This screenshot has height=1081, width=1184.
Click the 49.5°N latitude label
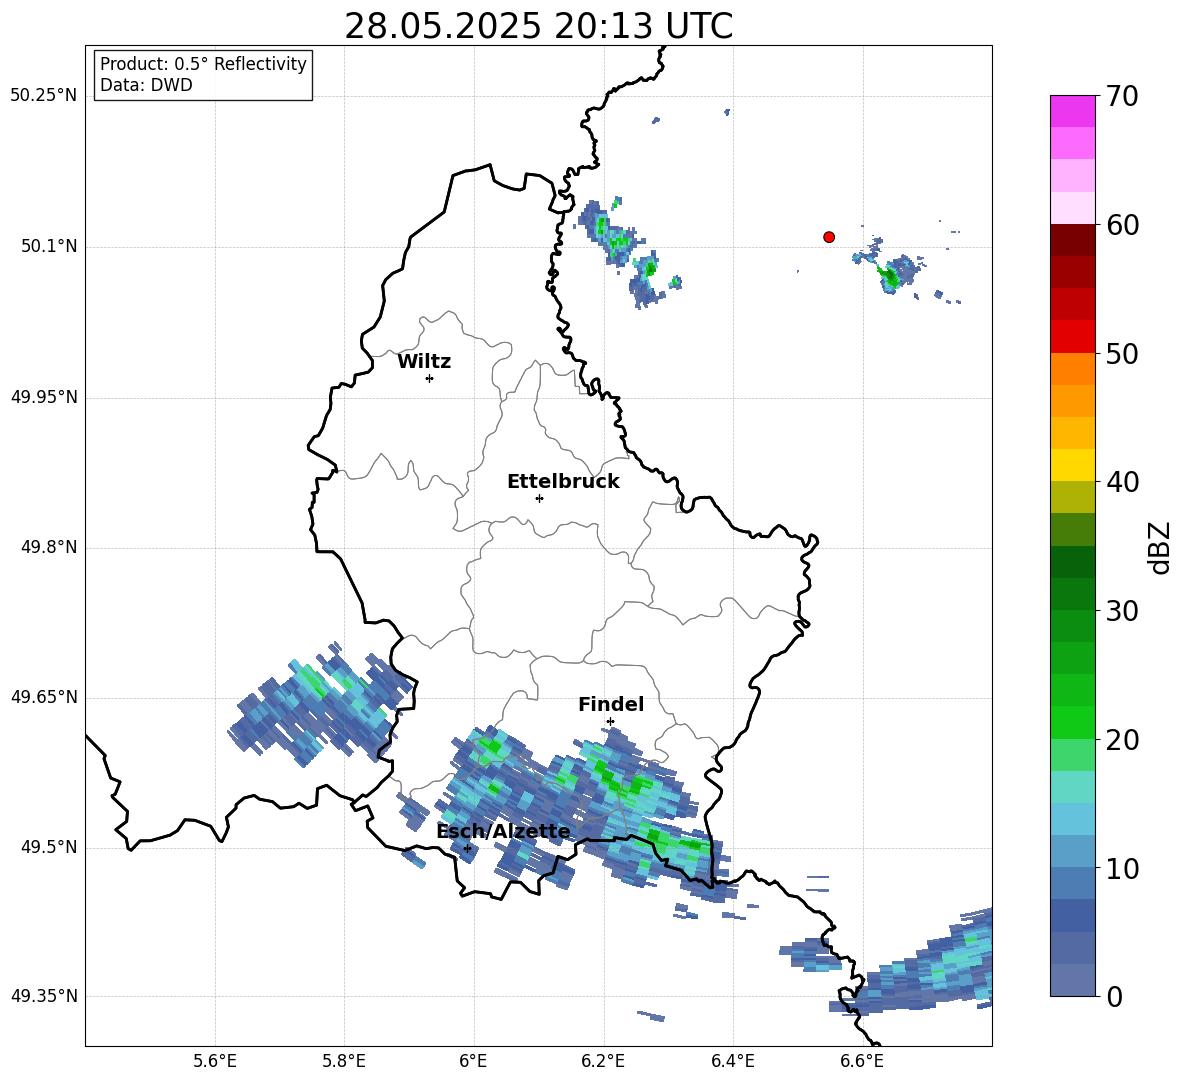click(x=49, y=847)
